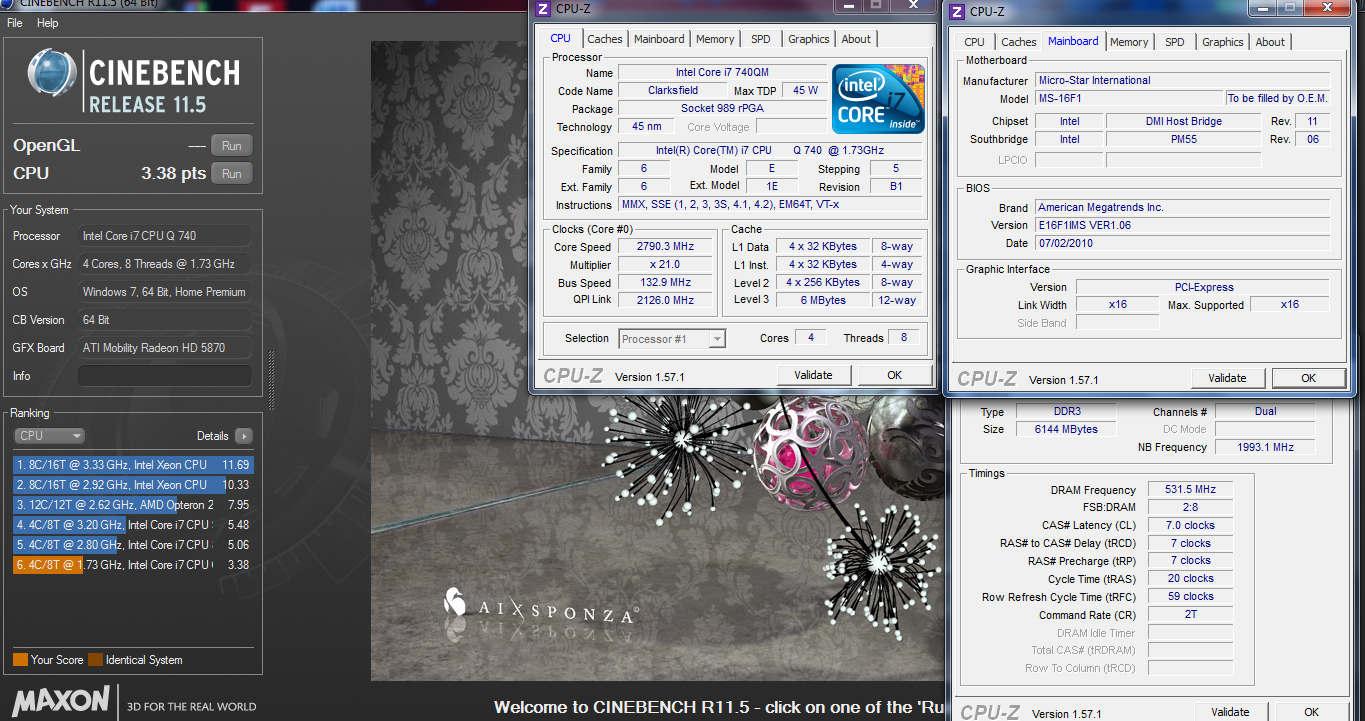Click the processor Name field Intel Core i7 740QM
Viewport: 1365px width, 721px height.
(x=722, y=73)
